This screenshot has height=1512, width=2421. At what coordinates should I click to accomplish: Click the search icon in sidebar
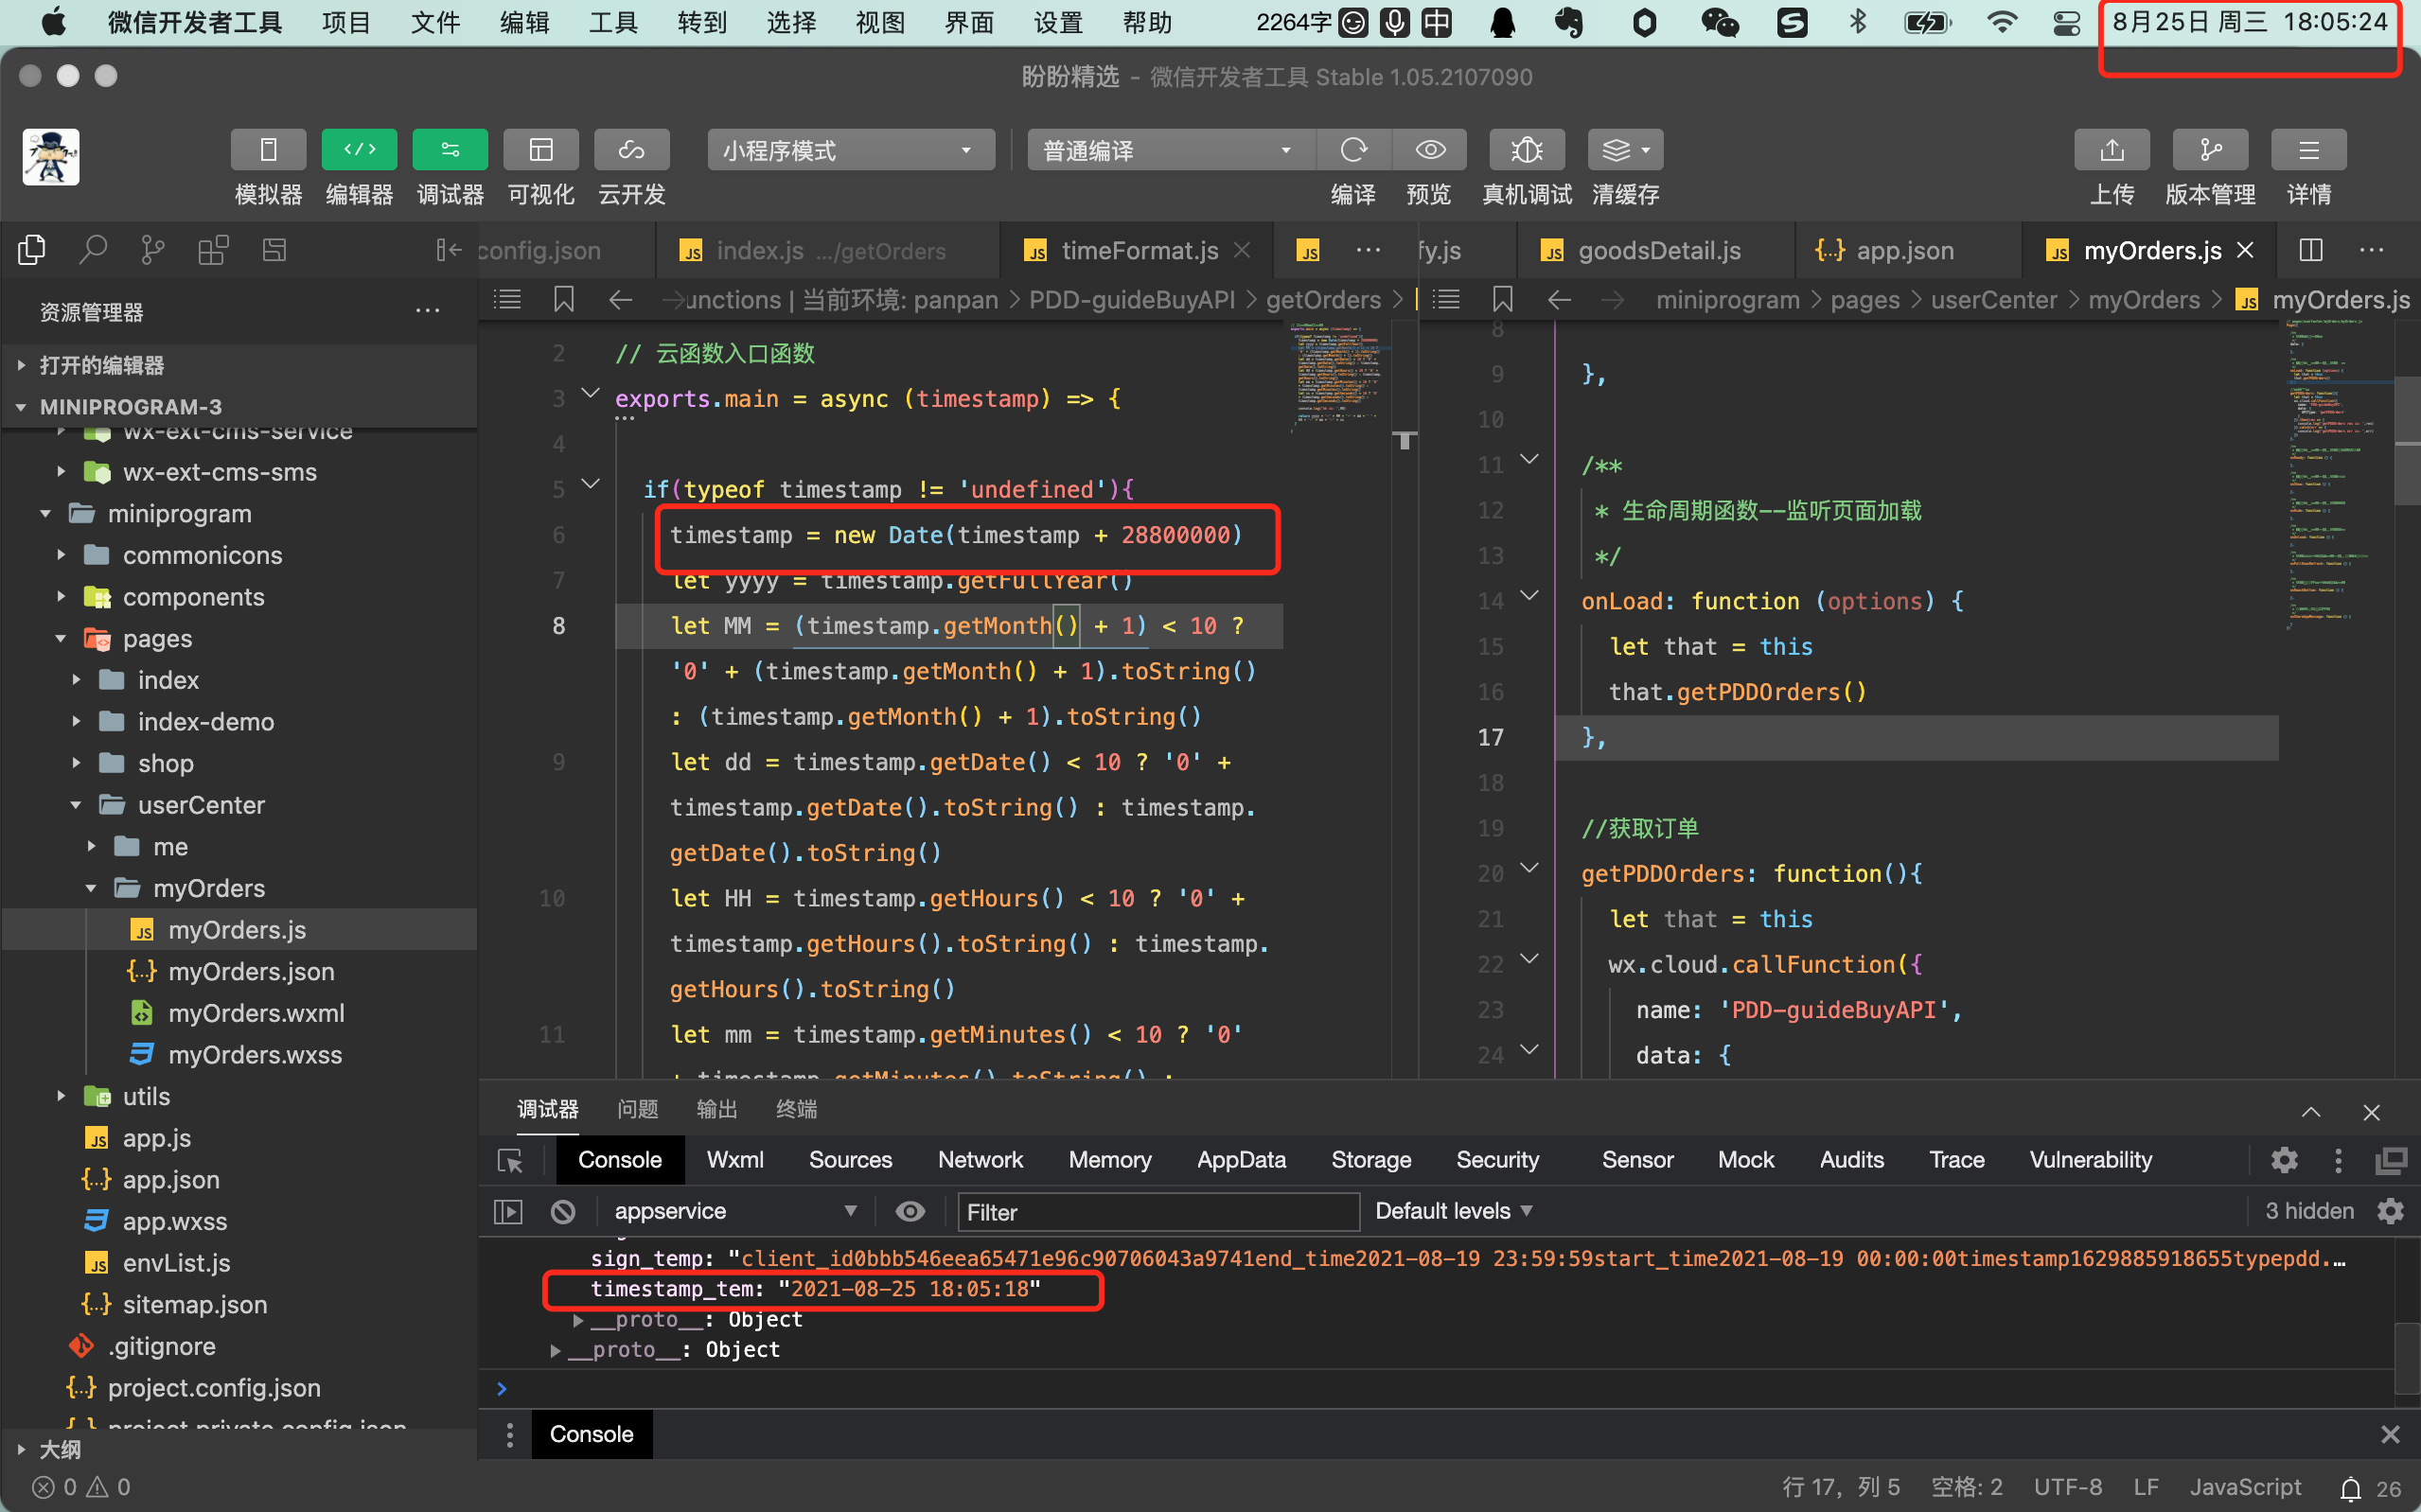pos(92,249)
